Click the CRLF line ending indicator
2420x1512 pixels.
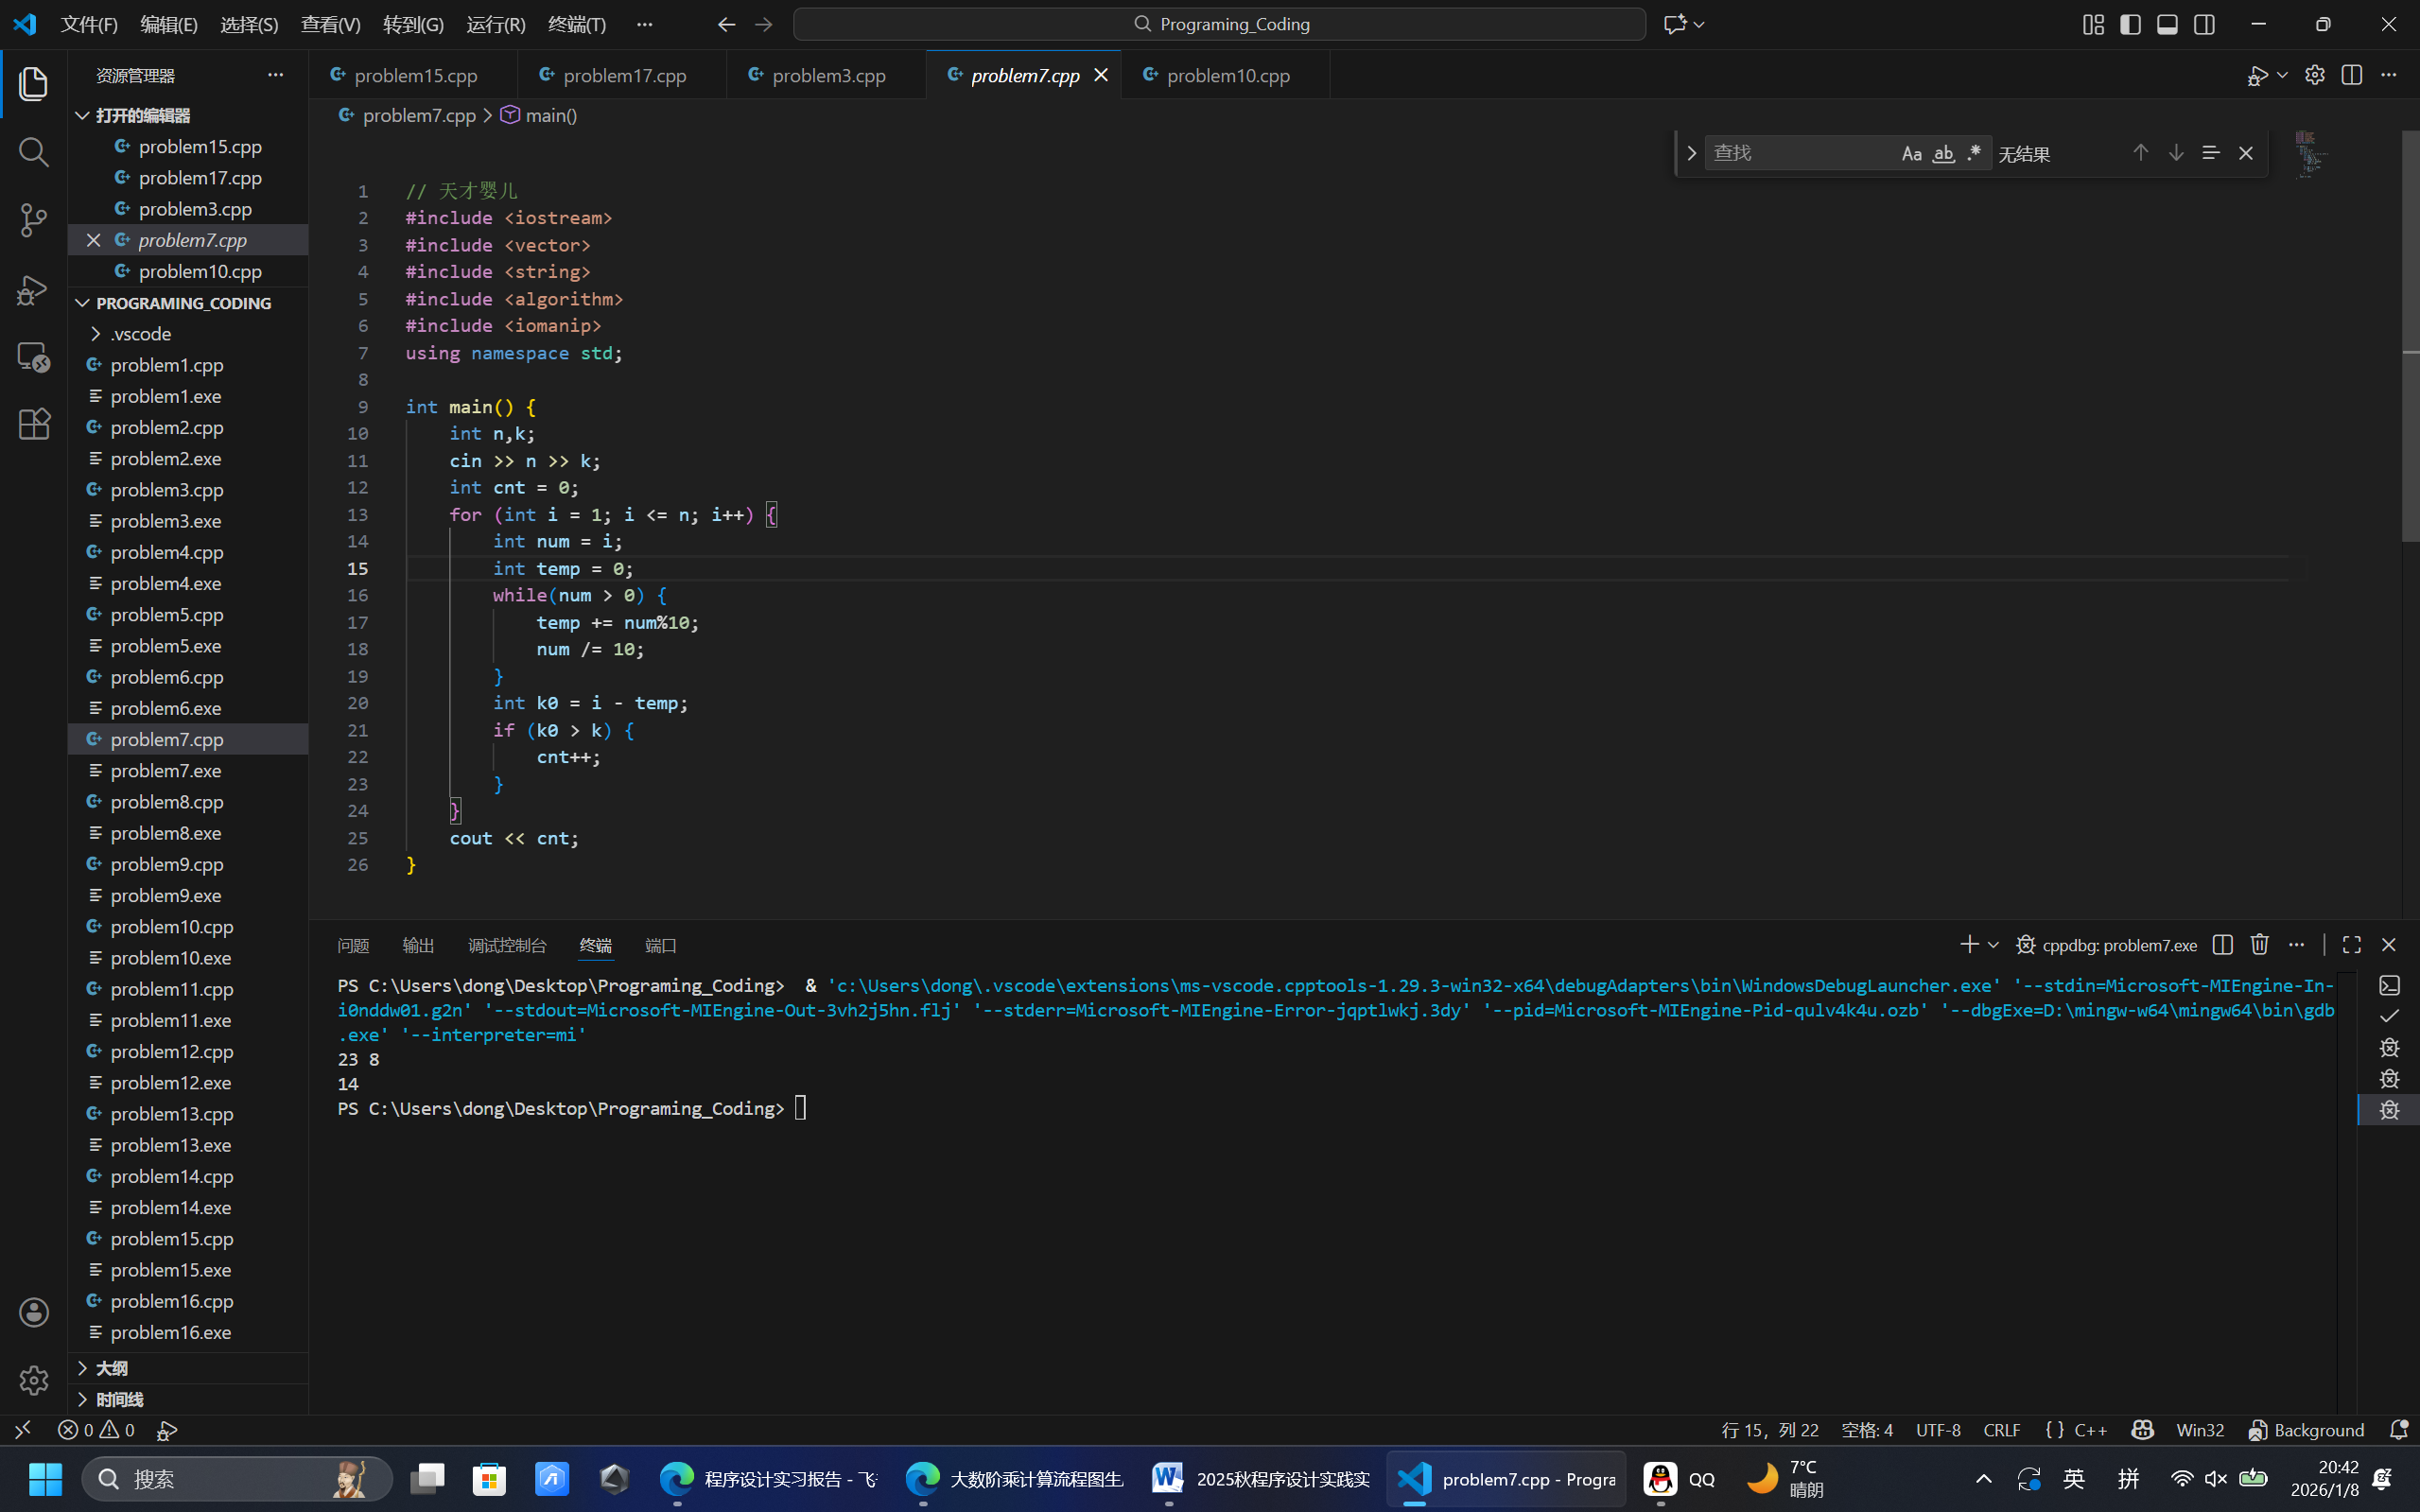pos(2001,1430)
